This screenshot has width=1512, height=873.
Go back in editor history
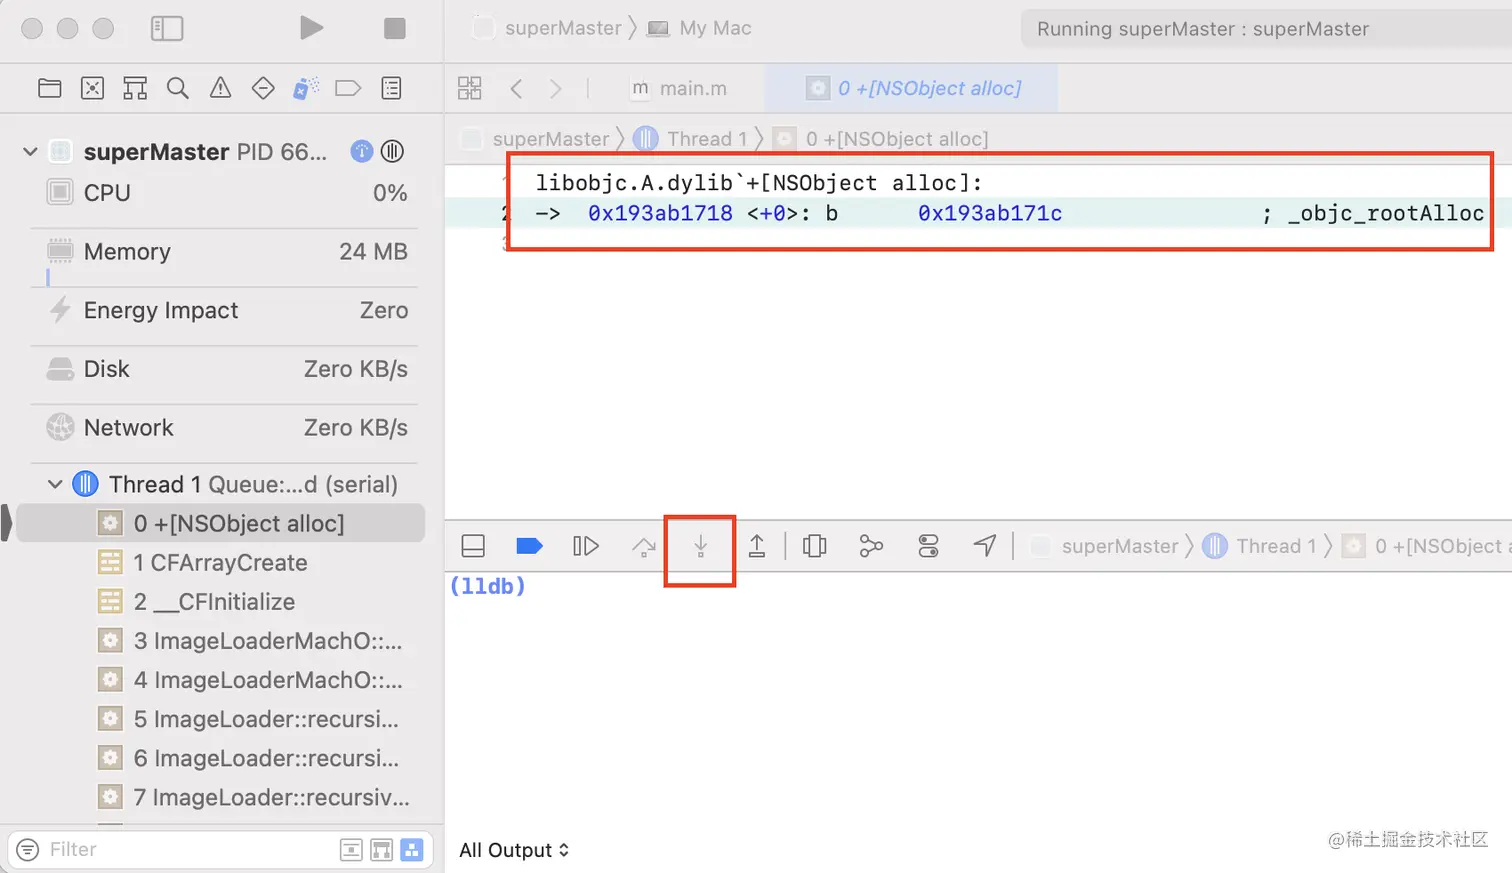tap(516, 88)
